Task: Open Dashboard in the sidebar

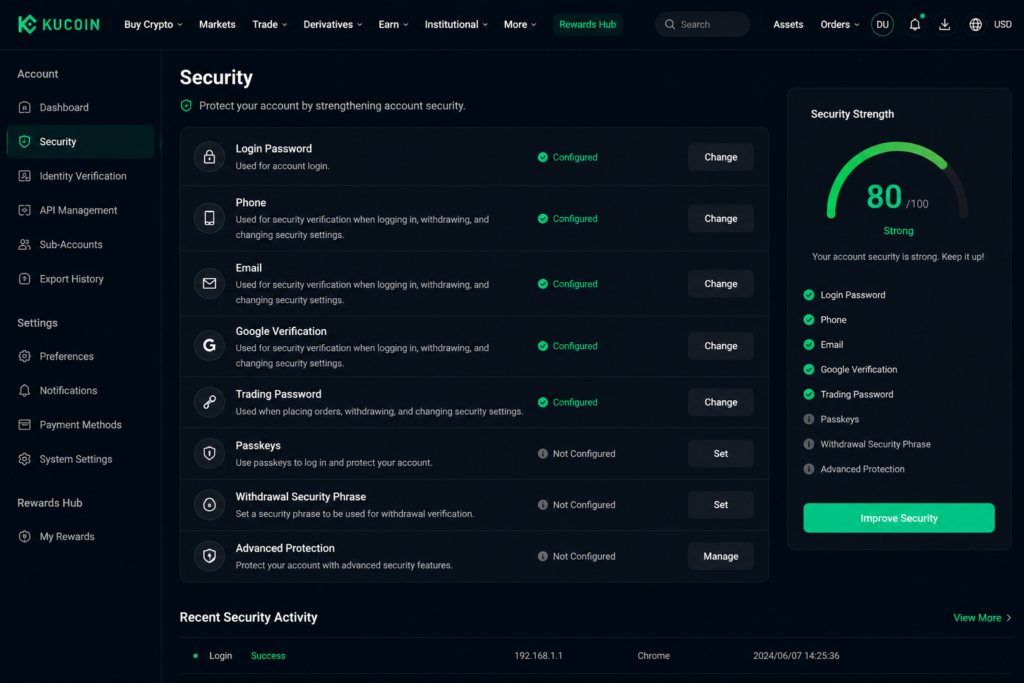Action: pos(80,107)
